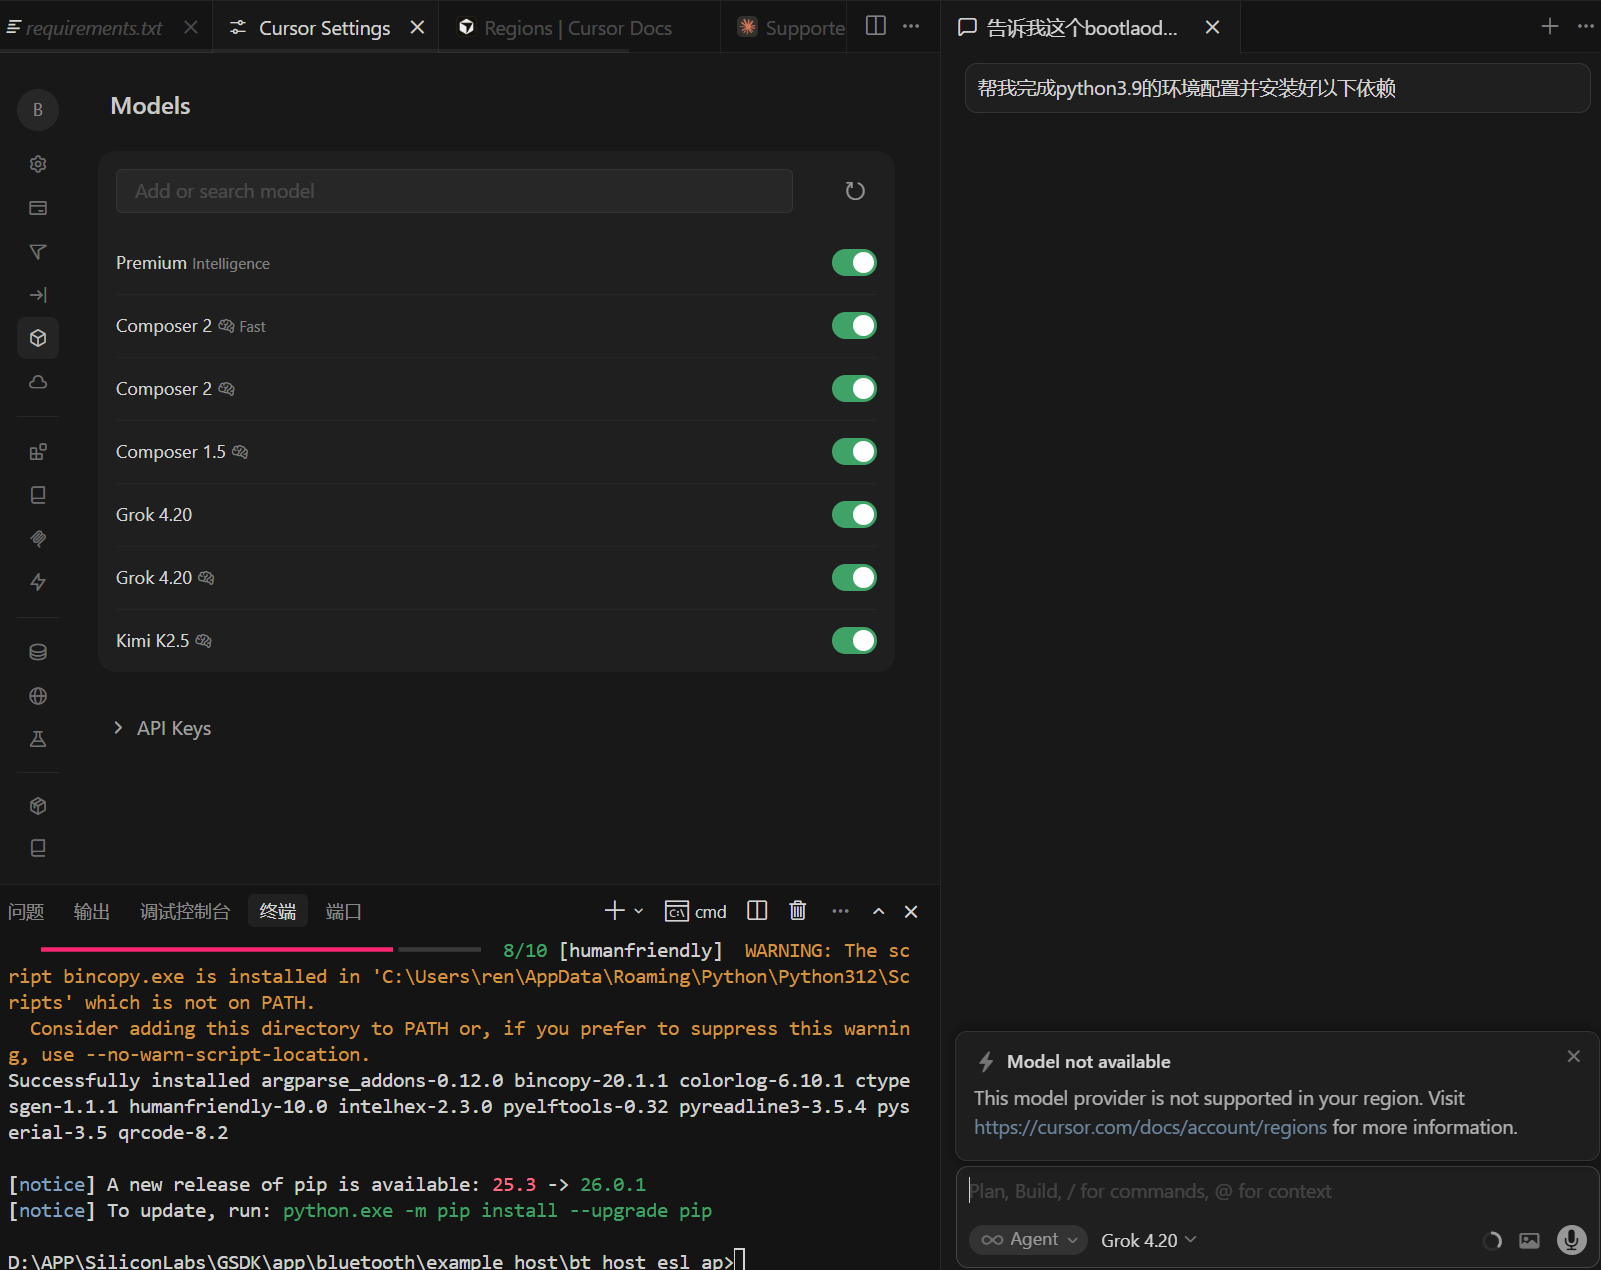1601x1270 pixels.
Task: Attach an image using the picture icon
Action: click(1529, 1240)
